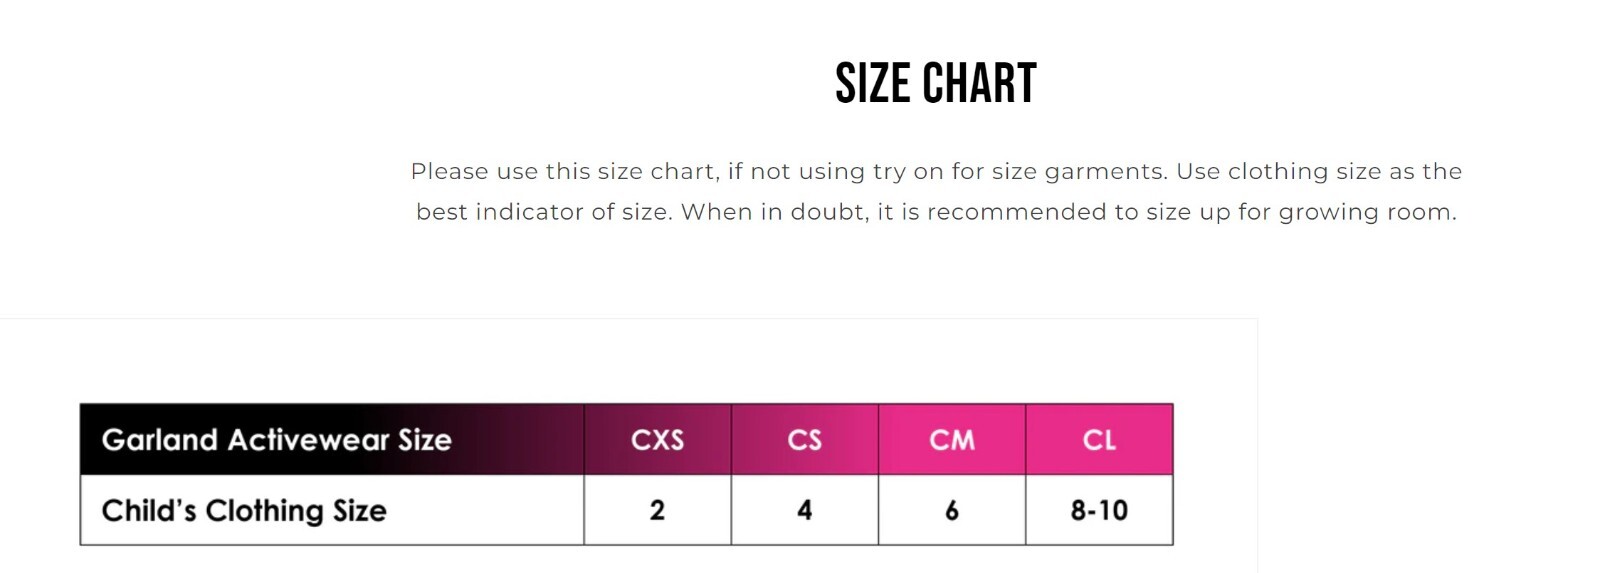Click the 'Child's Clothing Size' row label

click(x=244, y=511)
